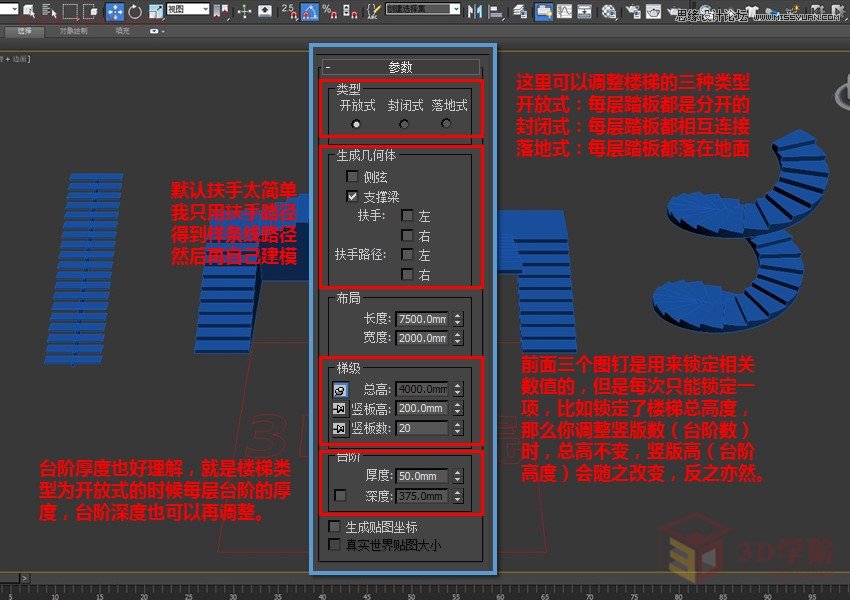Select the Select and Move tool
The width and height of the screenshot is (850, 600).
pyautogui.click(x=113, y=11)
